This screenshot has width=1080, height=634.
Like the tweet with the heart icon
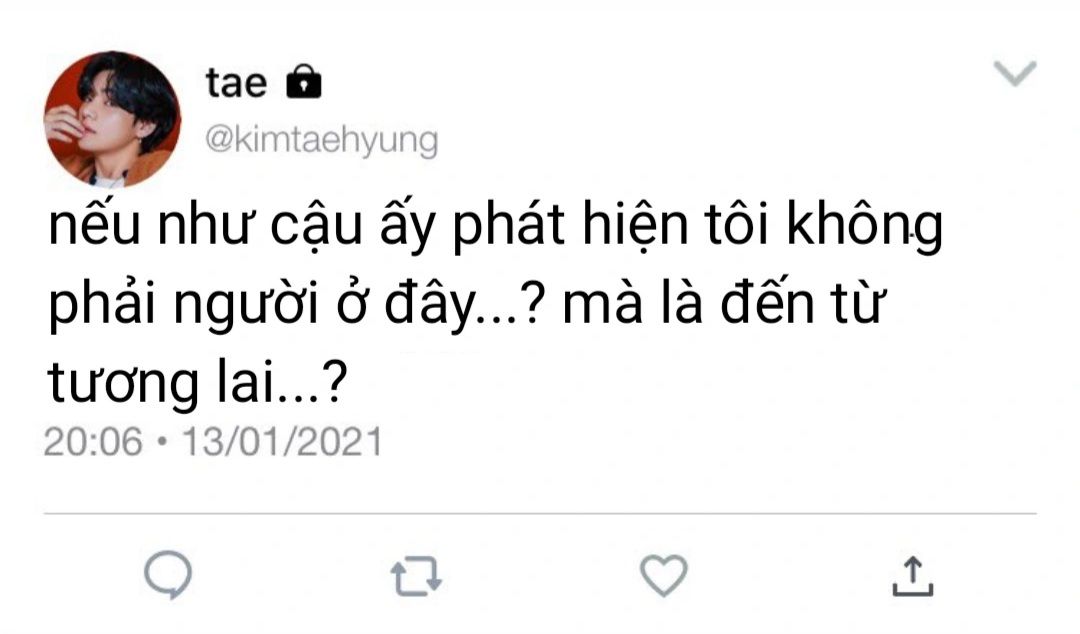(x=663, y=576)
